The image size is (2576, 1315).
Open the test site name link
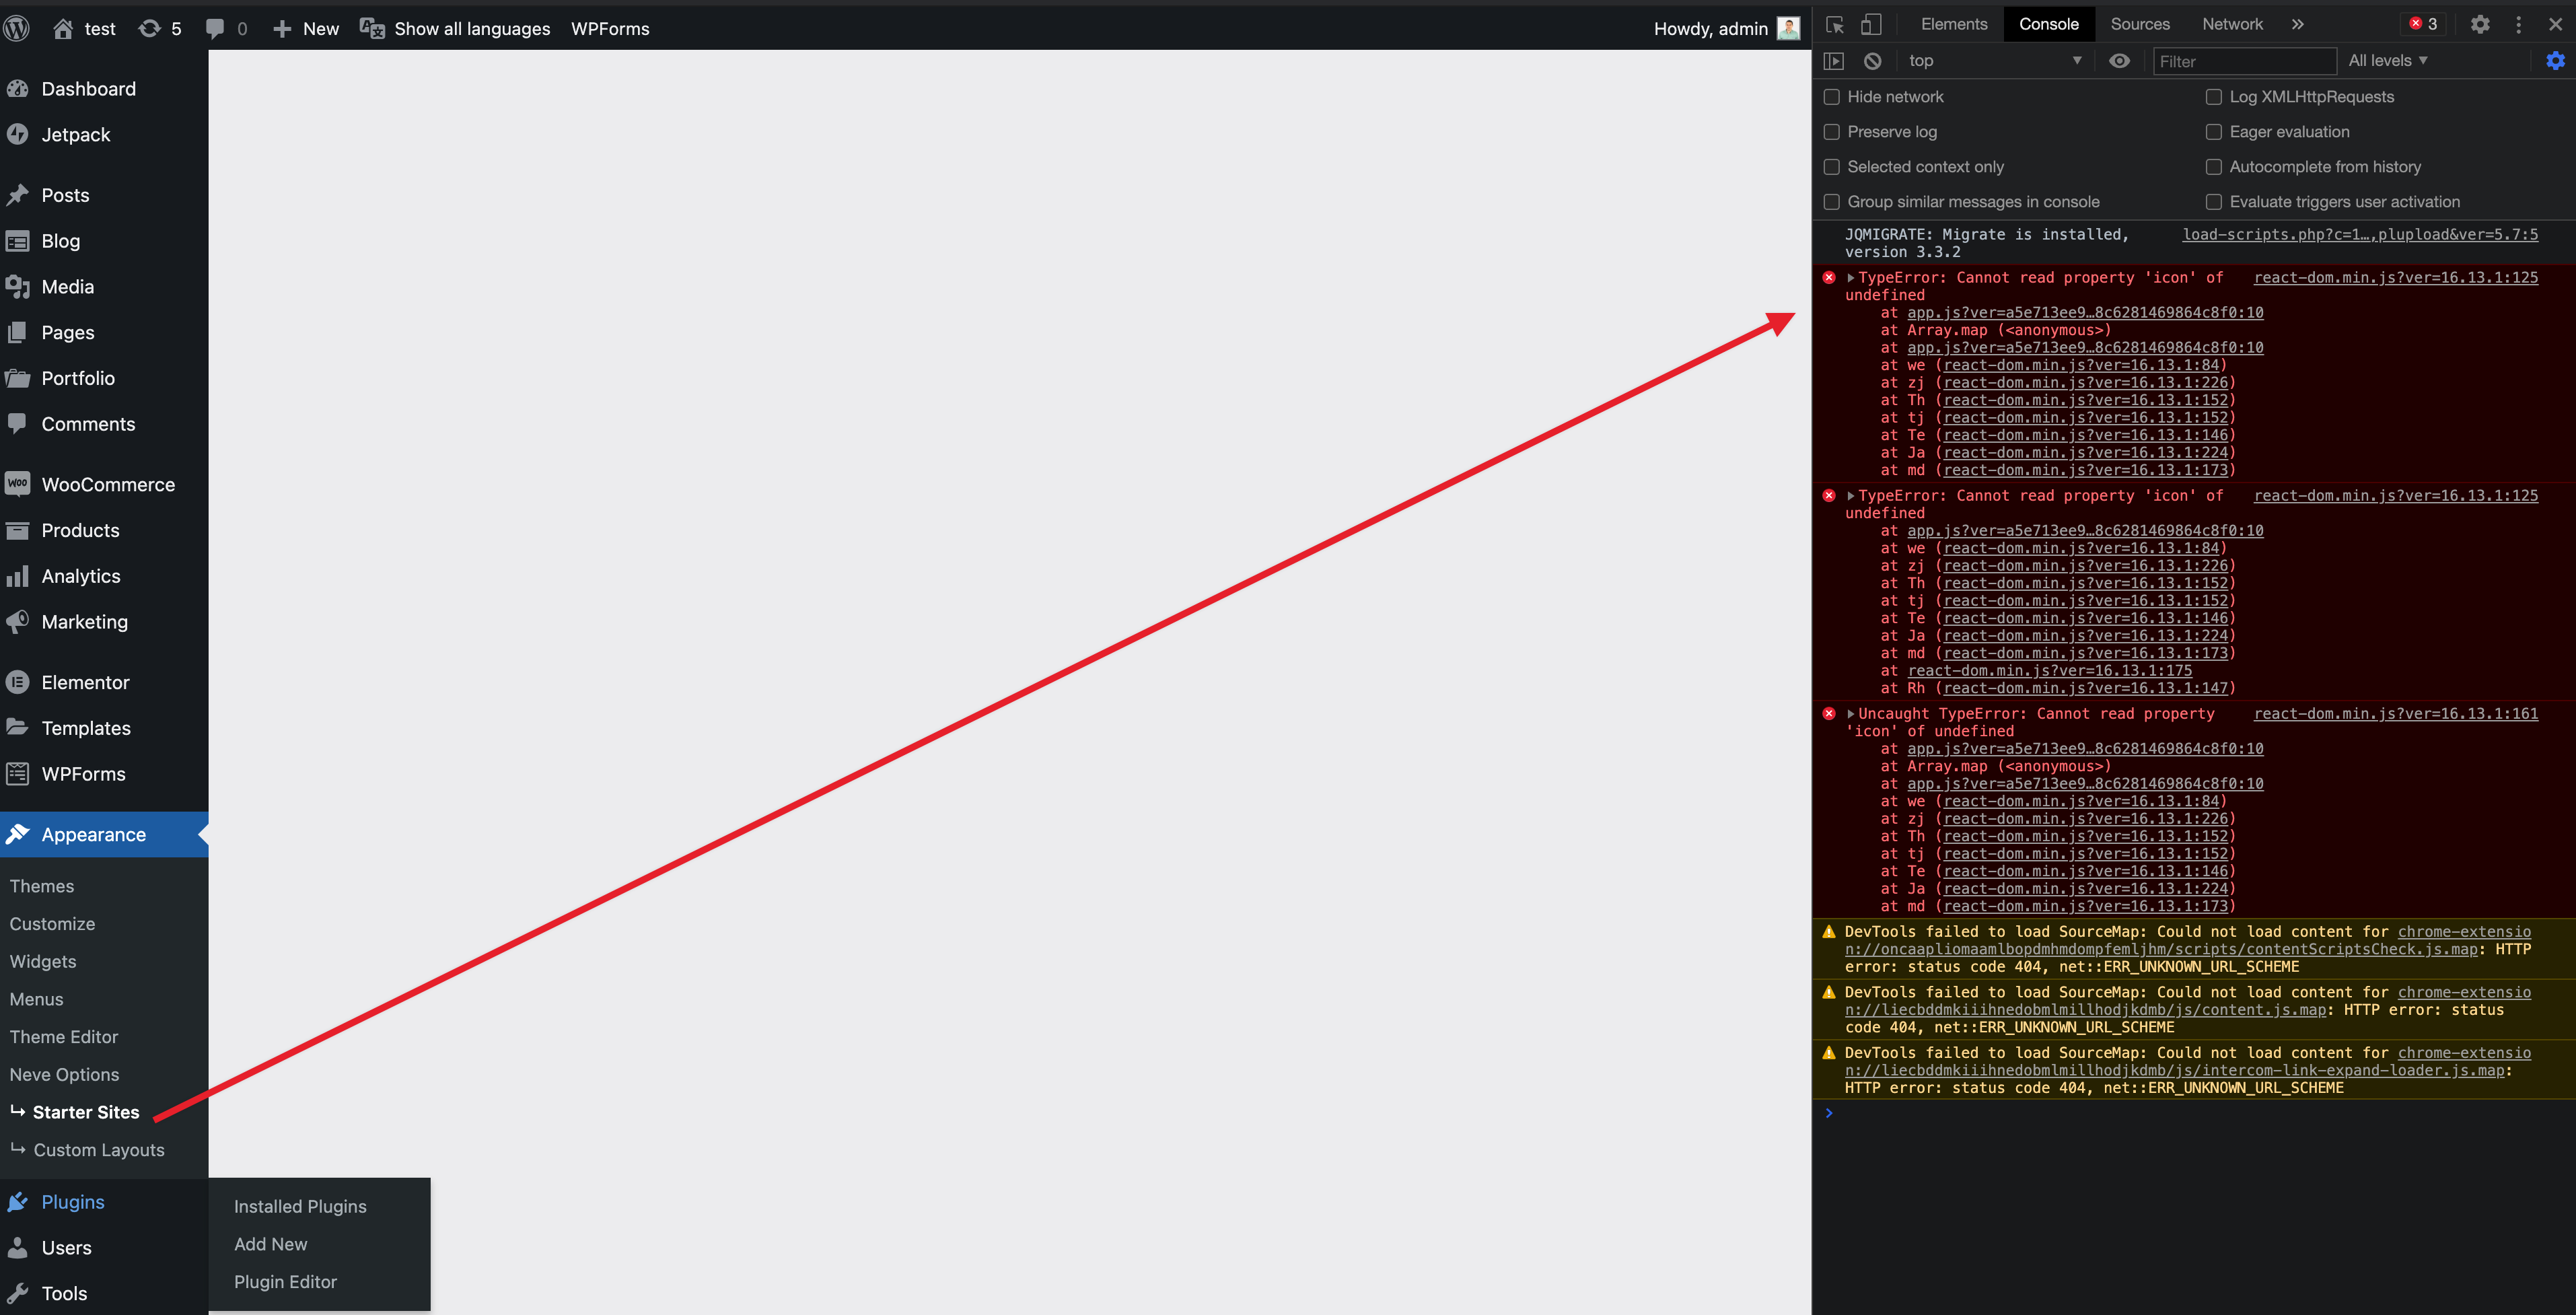(x=85, y=28)
